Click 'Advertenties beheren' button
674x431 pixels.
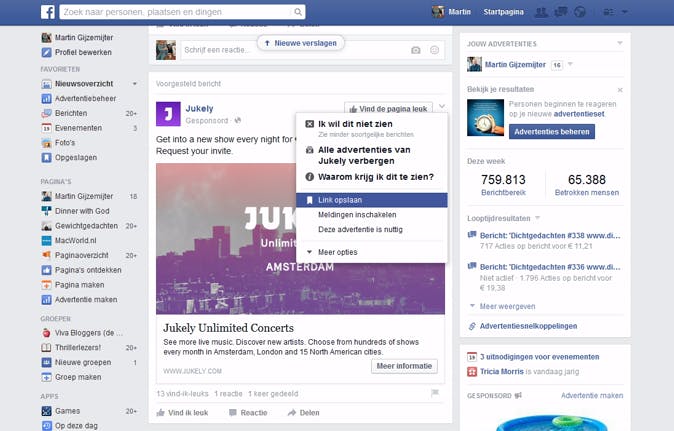(x=552, y=132)
